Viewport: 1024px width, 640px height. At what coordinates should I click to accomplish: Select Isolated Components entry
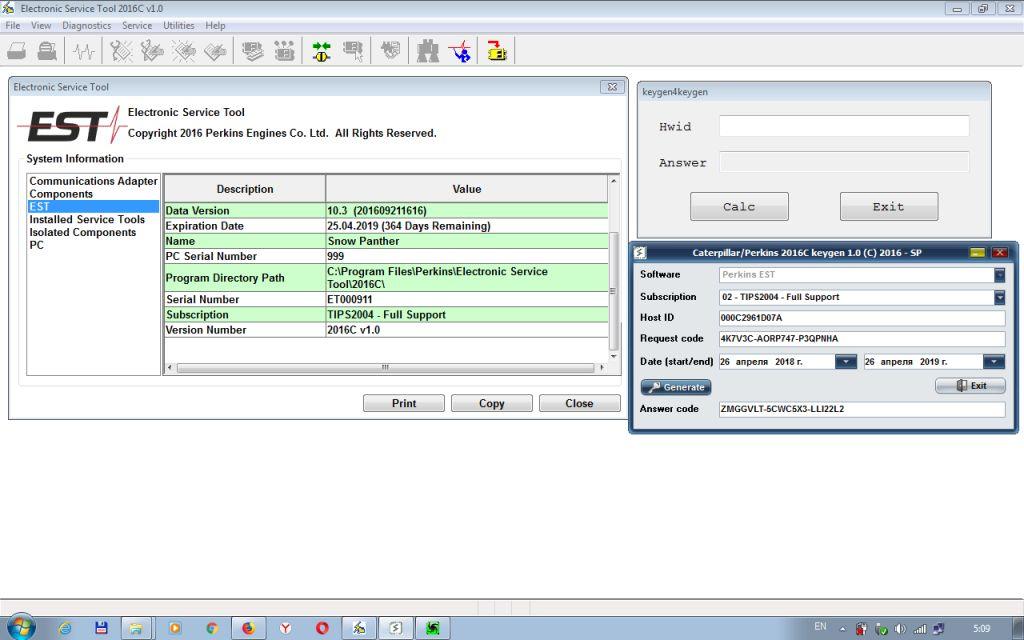point(82,232)
